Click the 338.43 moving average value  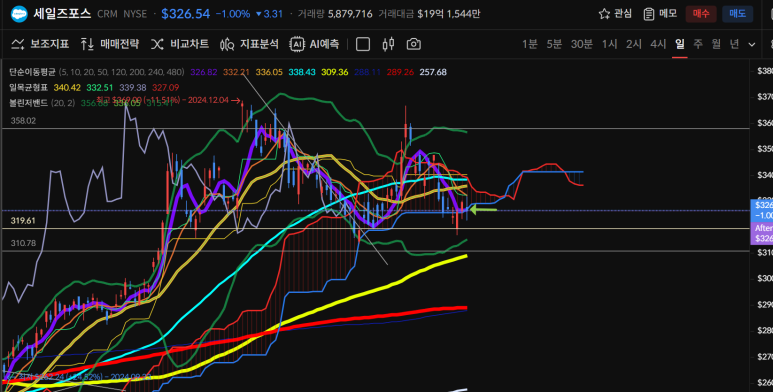coord(302,72)
